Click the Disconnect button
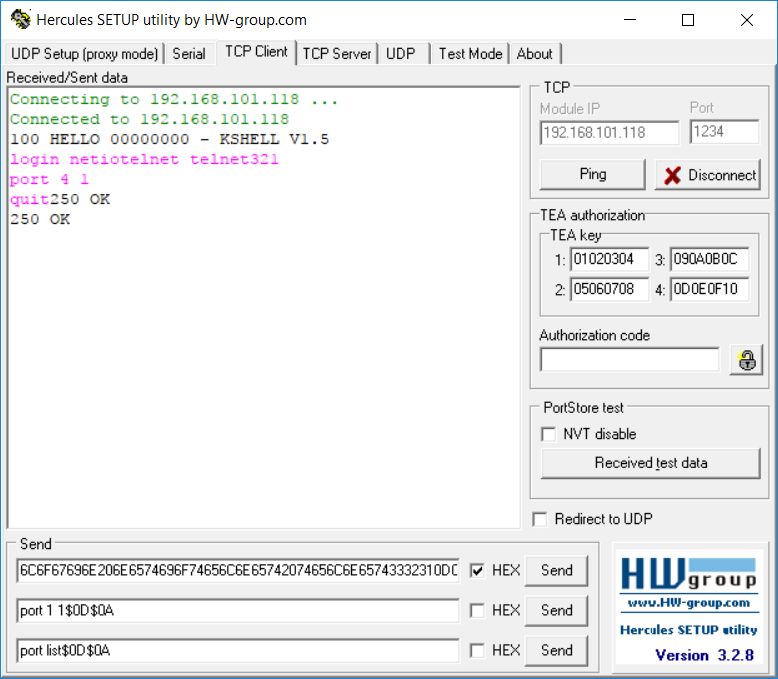The width and height of the screenshot is (778, 679). tap(708, 175)
